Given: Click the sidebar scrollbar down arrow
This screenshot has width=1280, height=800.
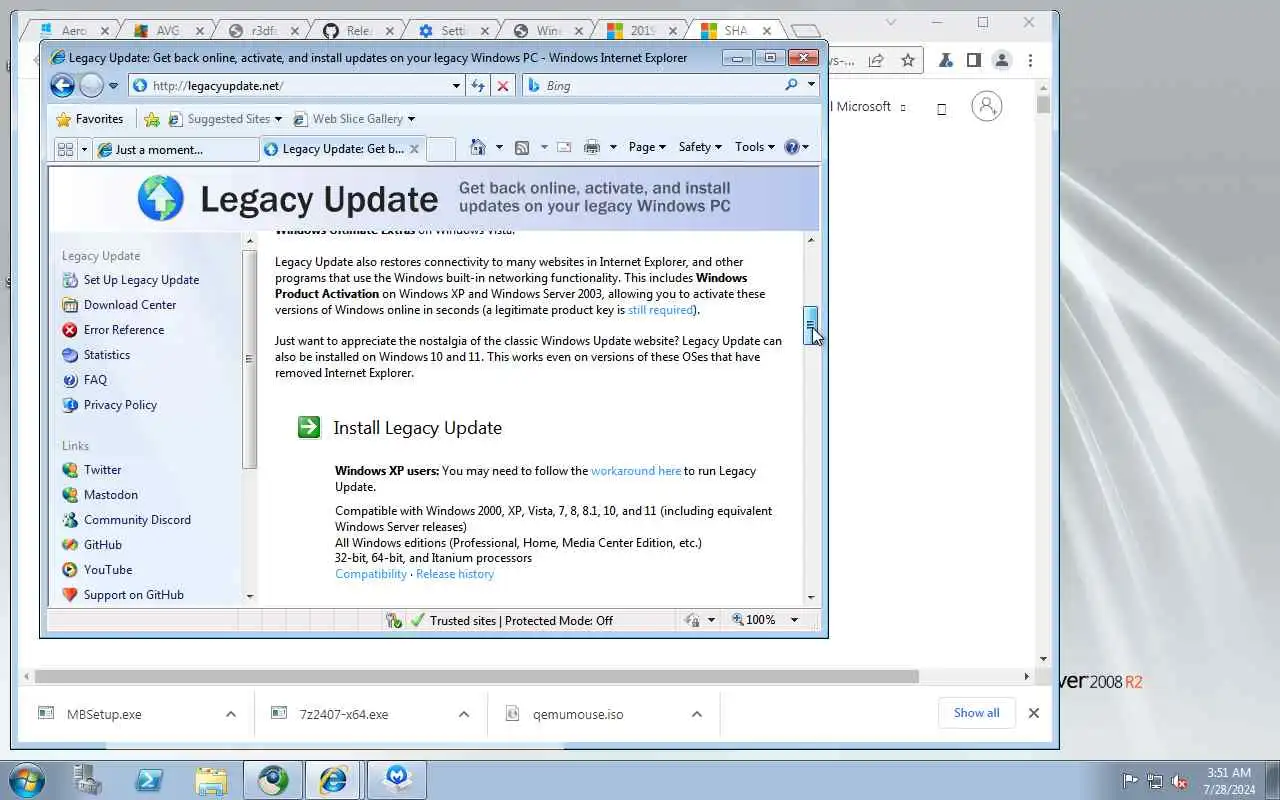Looking at the screenshot, I should [250, 597].
